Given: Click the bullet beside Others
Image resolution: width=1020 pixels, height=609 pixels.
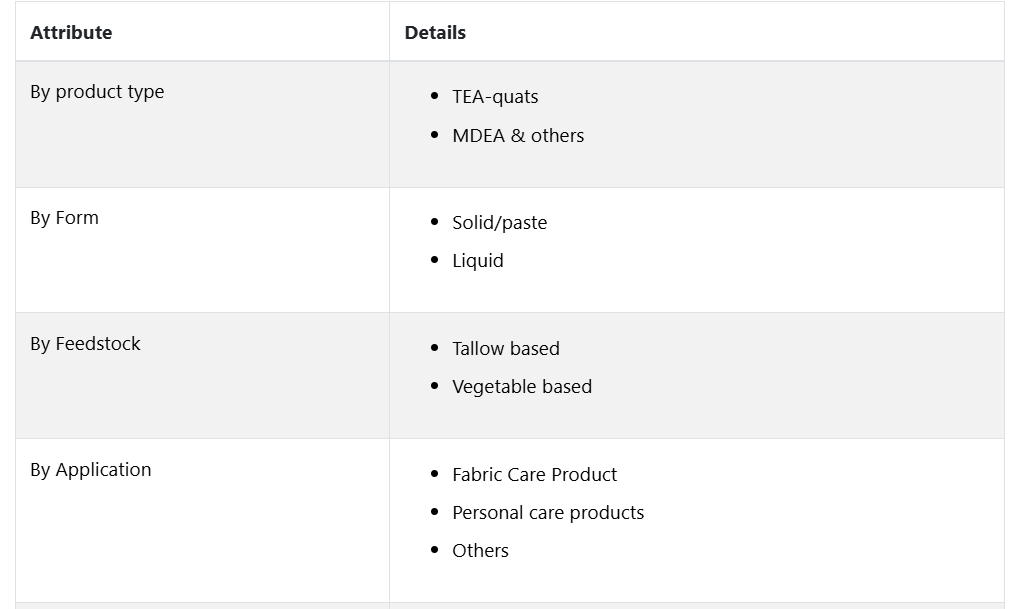Looking at the screenshot, I should [x=434, y=551].
